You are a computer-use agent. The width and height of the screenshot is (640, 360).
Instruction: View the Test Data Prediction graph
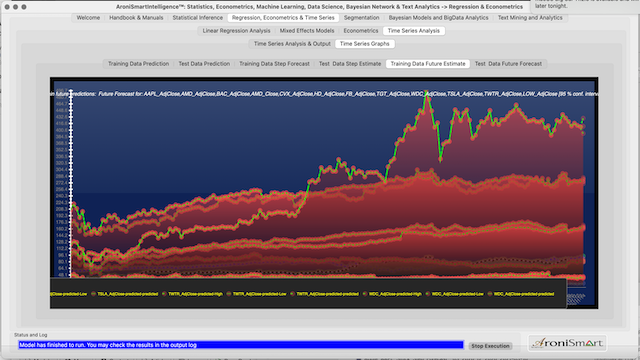pos(204,64)
